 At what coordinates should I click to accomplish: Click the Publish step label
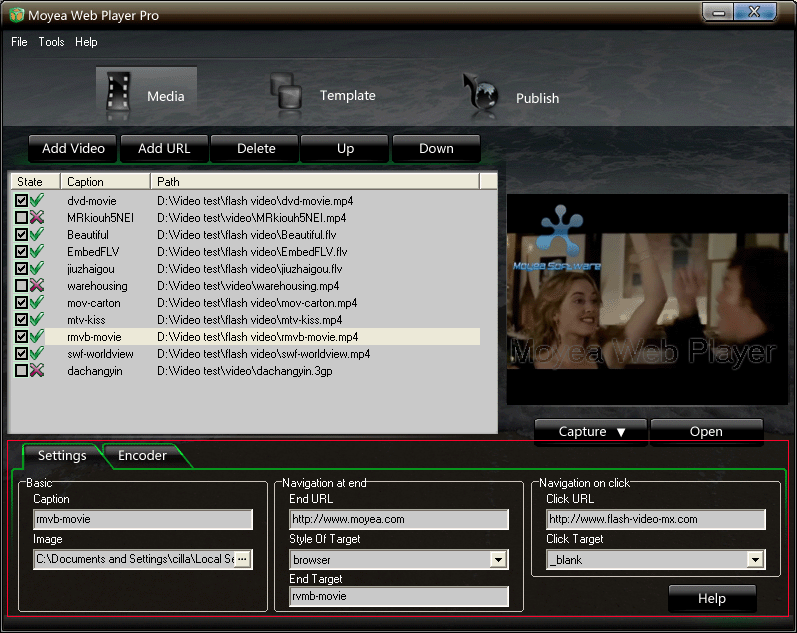coord(537,98)
